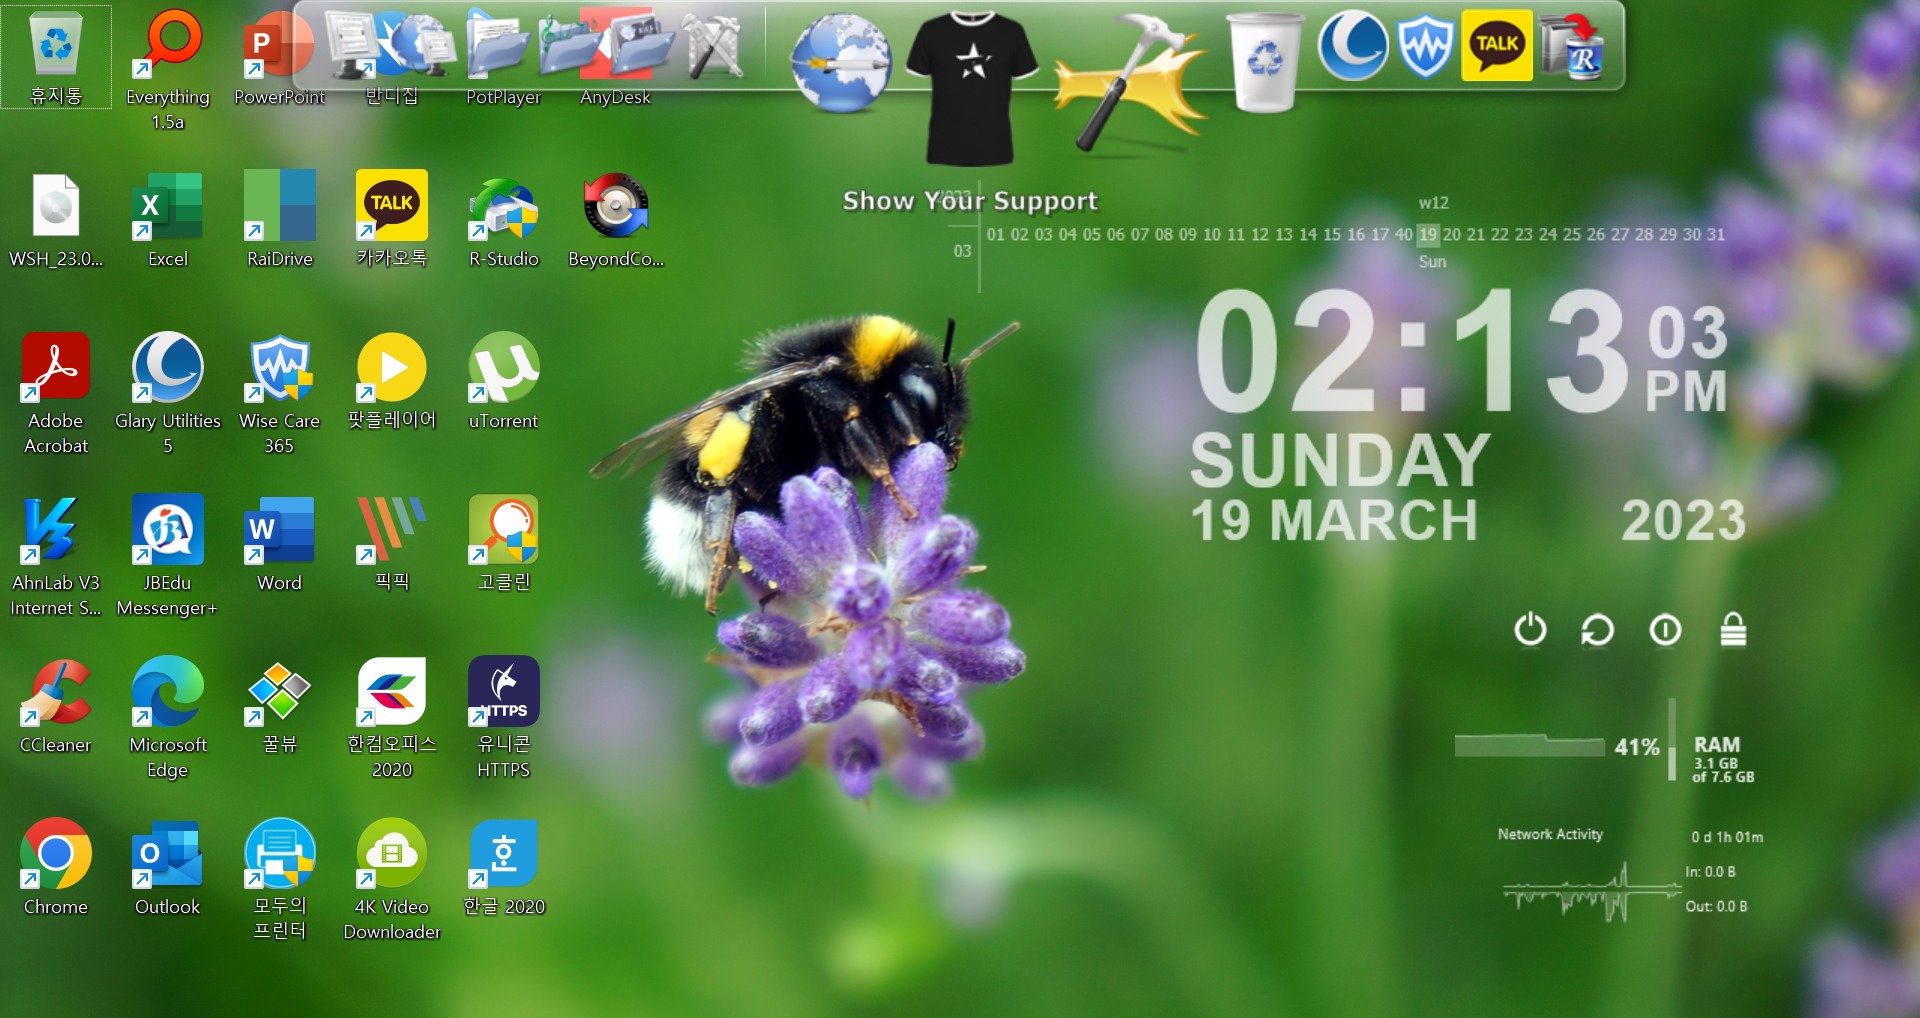Open the RaiDrive shortcut
Image resolution: width=1920 pixels, height=1018 pixels.
click(x=280, y=220)
